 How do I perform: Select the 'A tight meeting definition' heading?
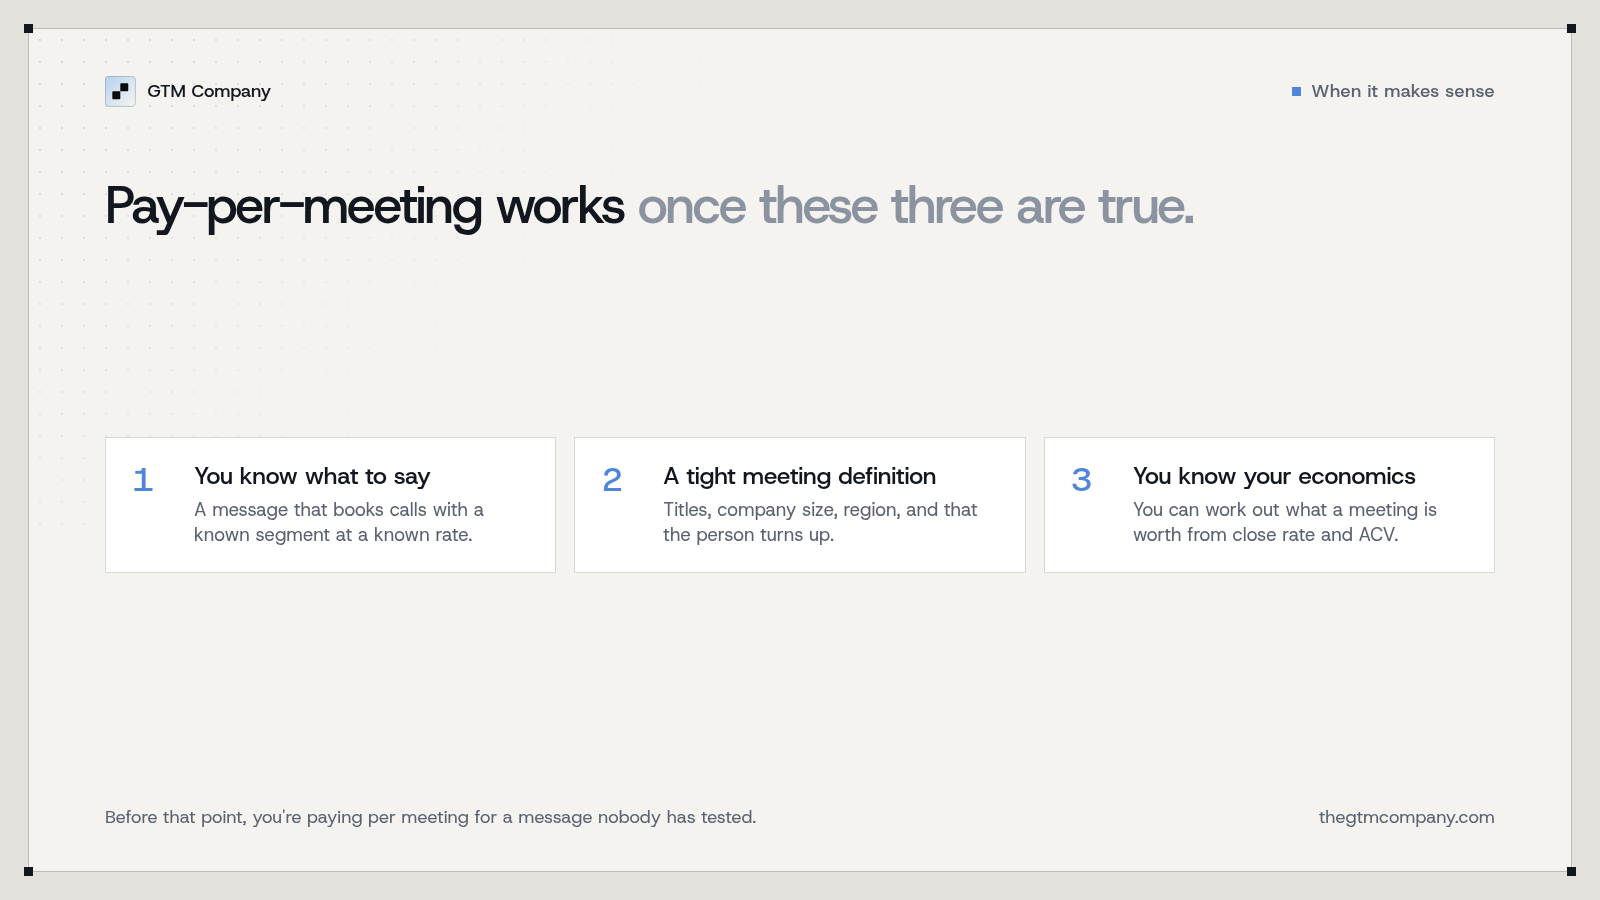800,477
